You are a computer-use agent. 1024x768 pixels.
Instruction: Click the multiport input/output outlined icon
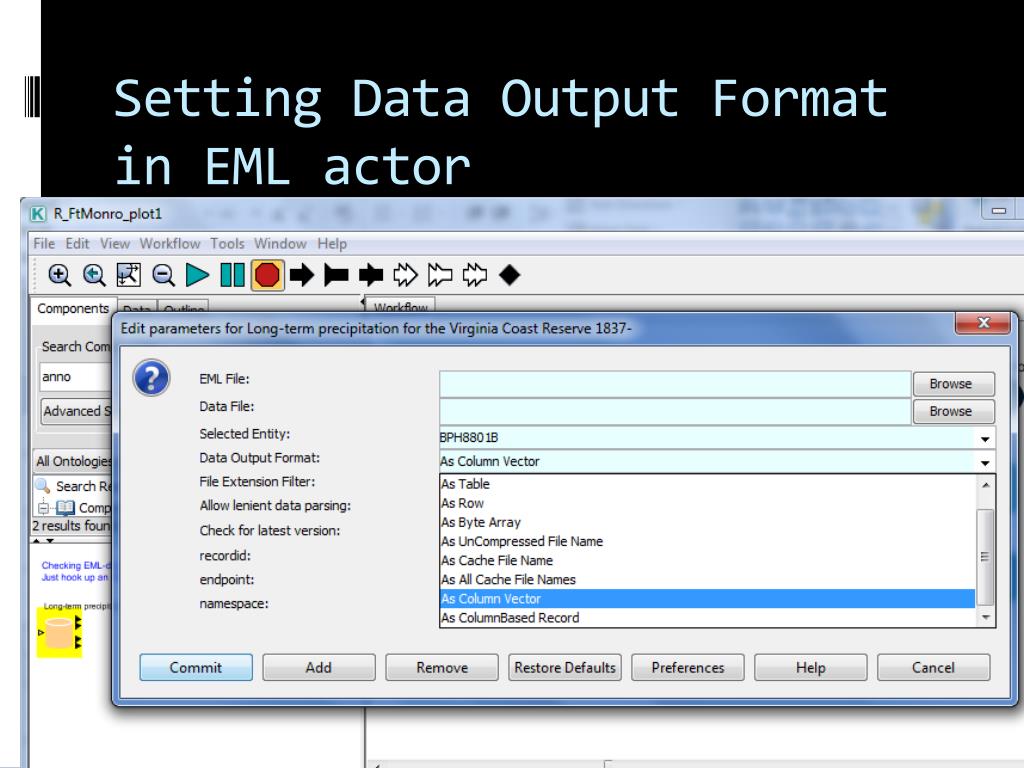pos(475,275)
